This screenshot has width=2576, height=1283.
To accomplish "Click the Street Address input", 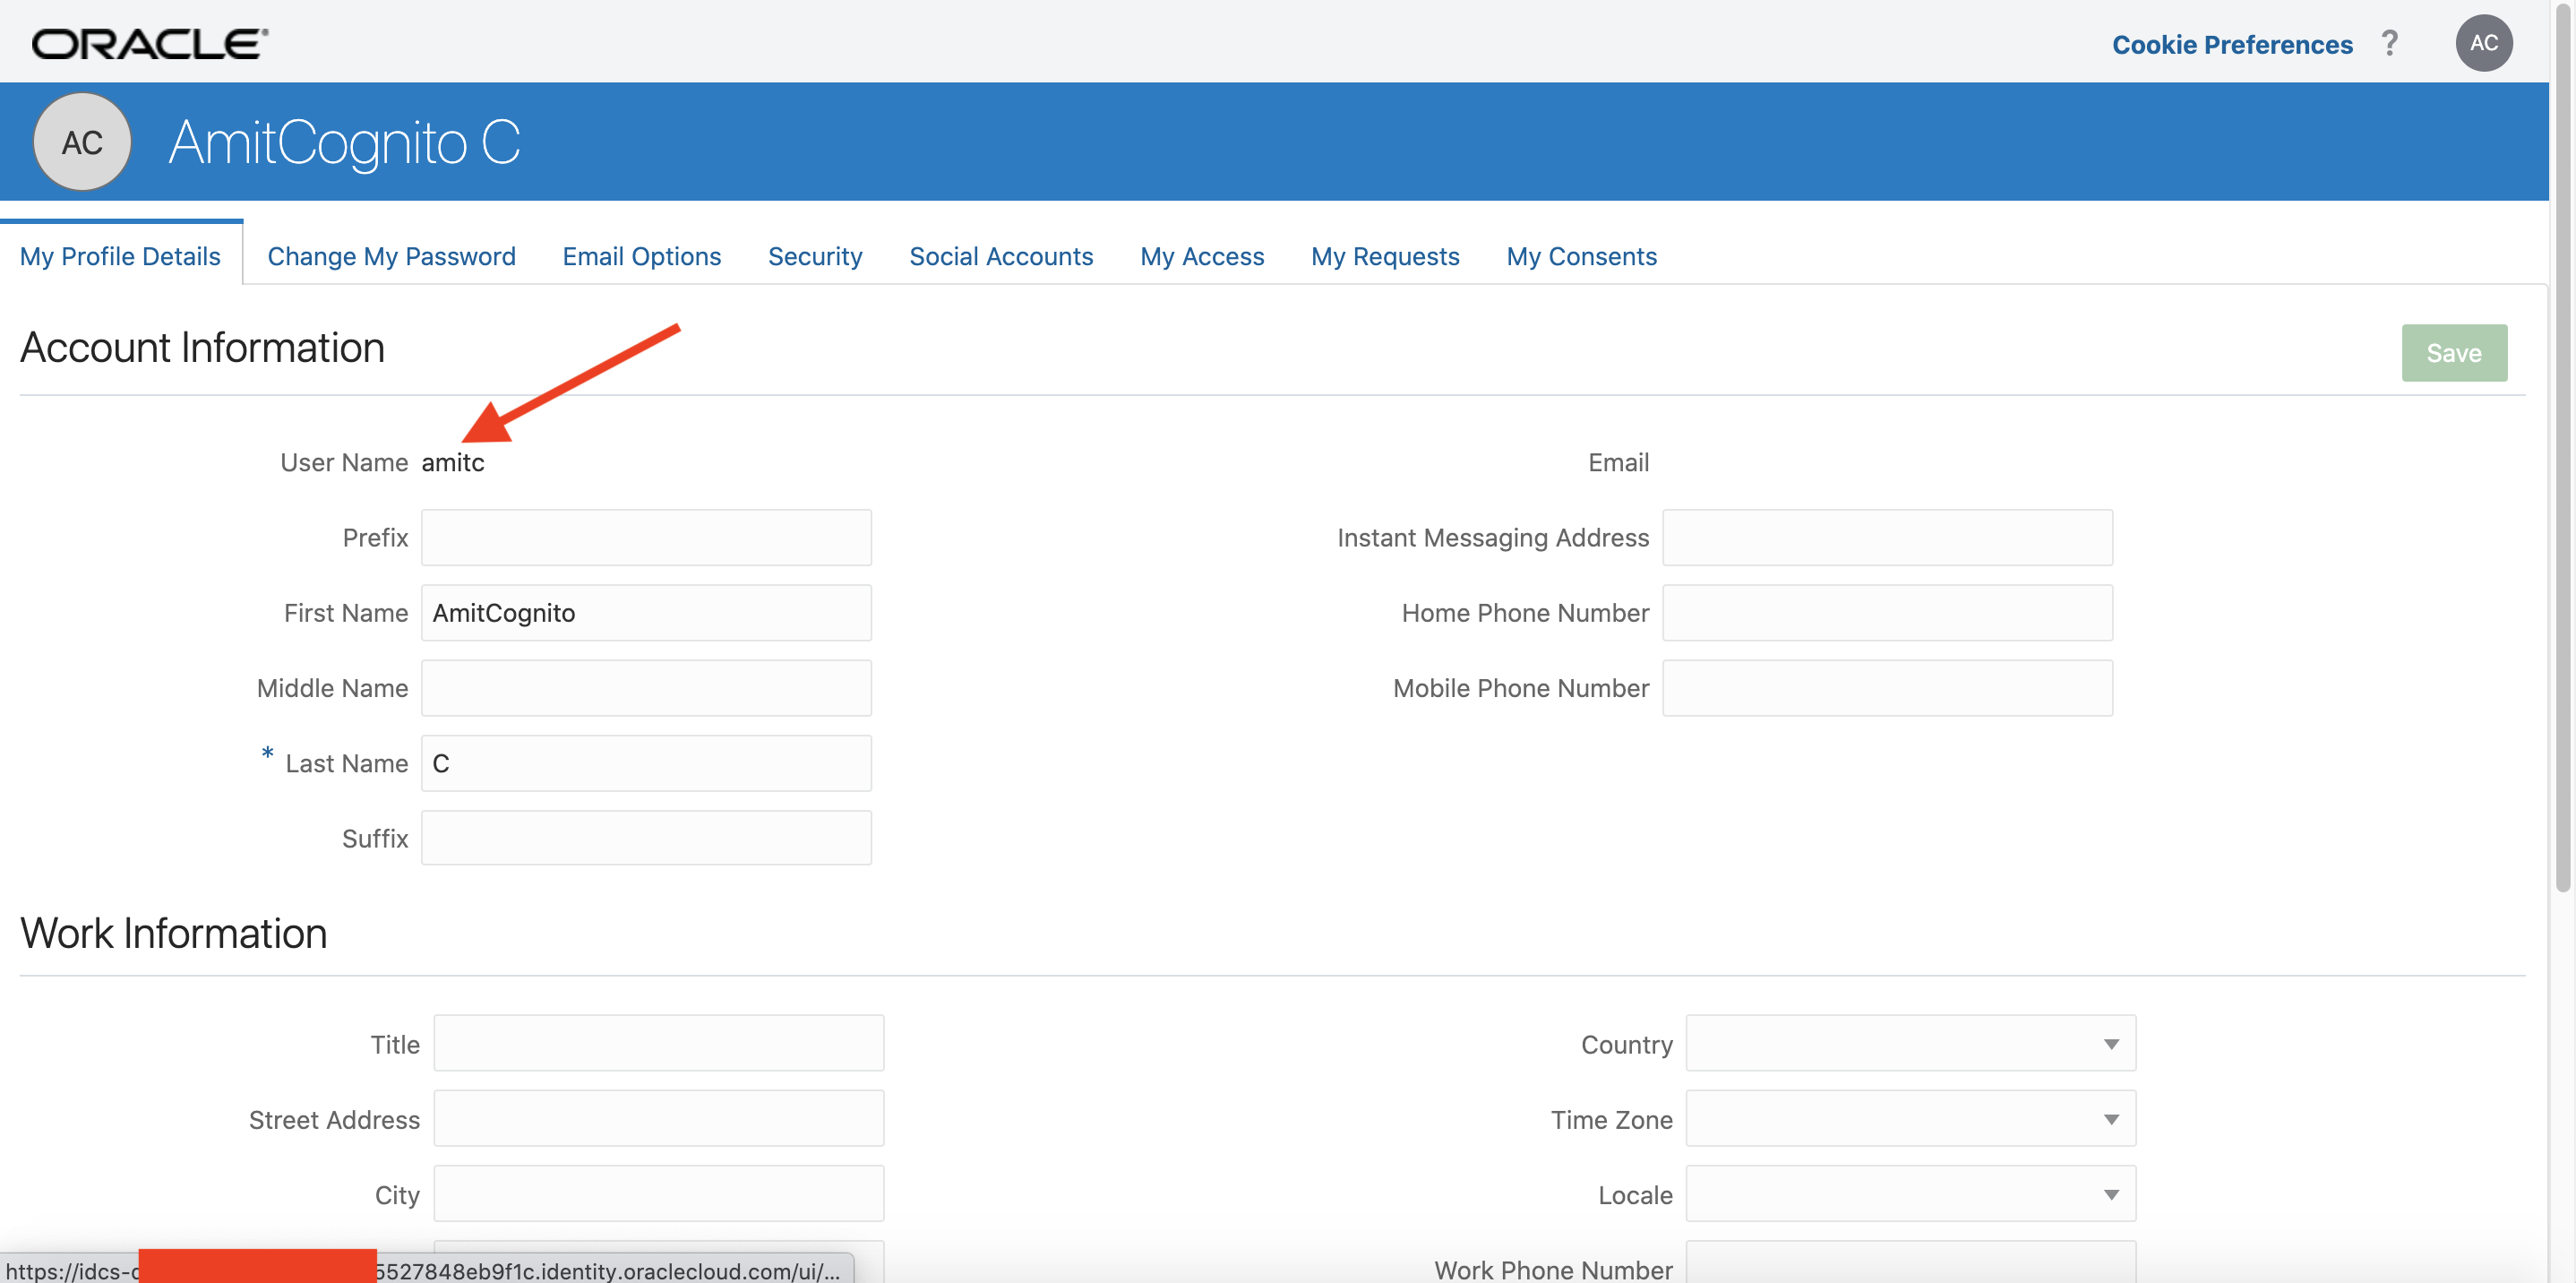I will [x=658, y=1119].
